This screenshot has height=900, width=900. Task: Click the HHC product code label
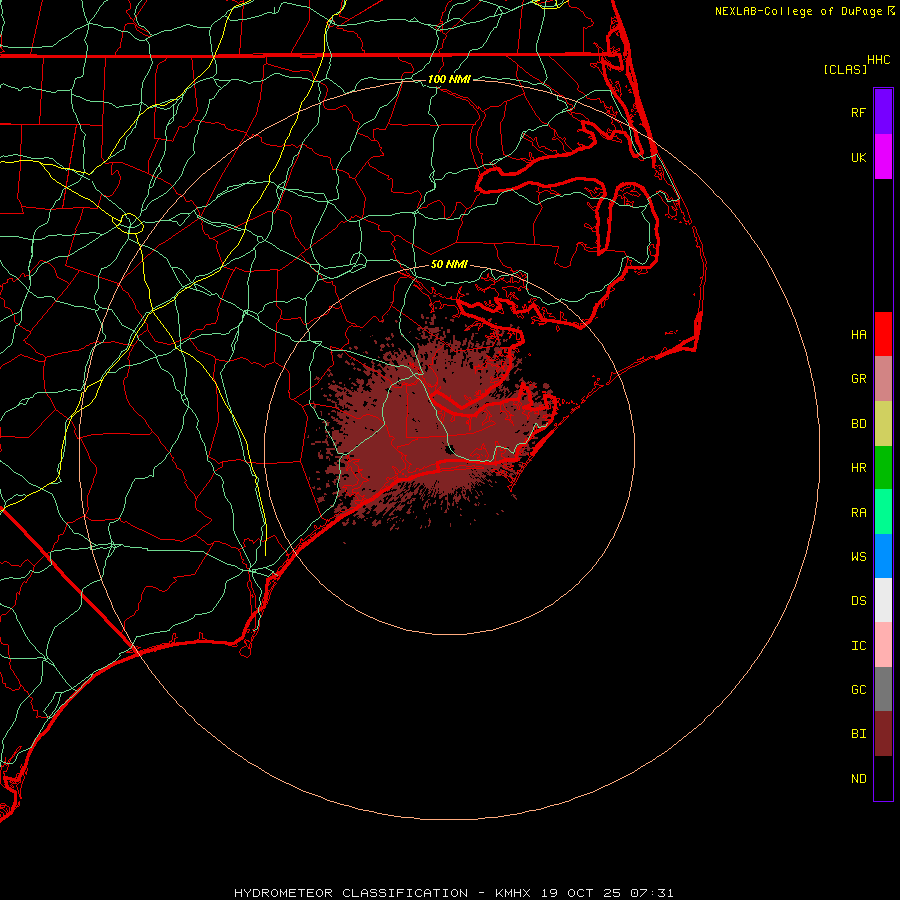tap(878, 60)
